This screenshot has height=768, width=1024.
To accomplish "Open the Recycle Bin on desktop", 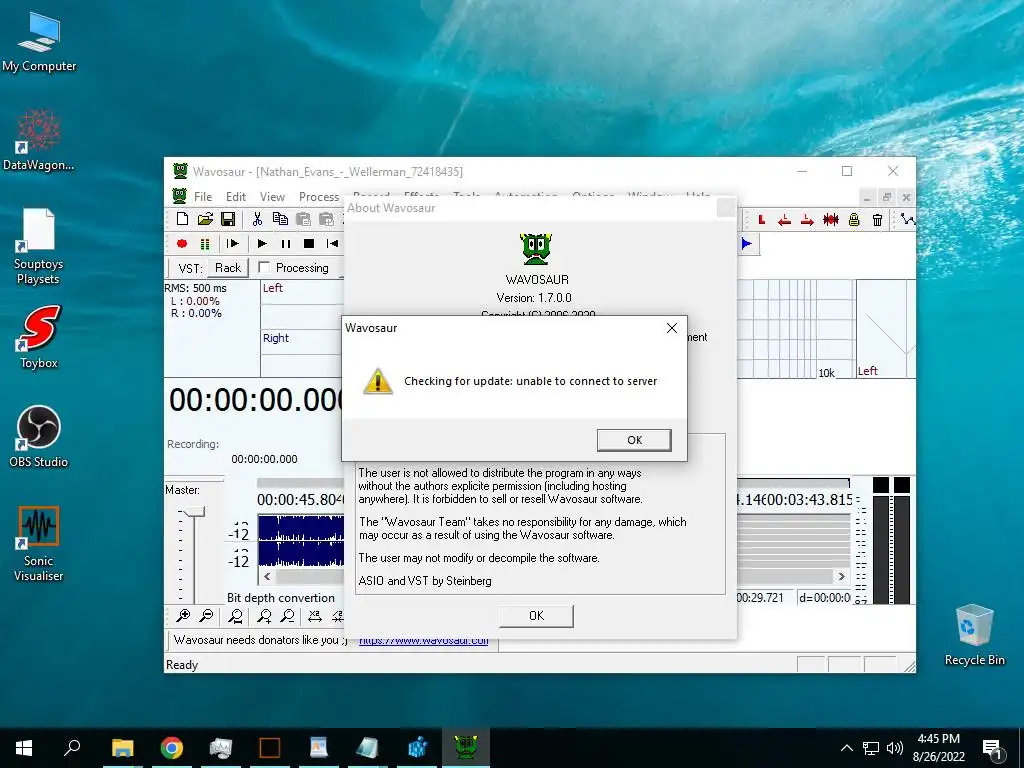I will point(974,635).
